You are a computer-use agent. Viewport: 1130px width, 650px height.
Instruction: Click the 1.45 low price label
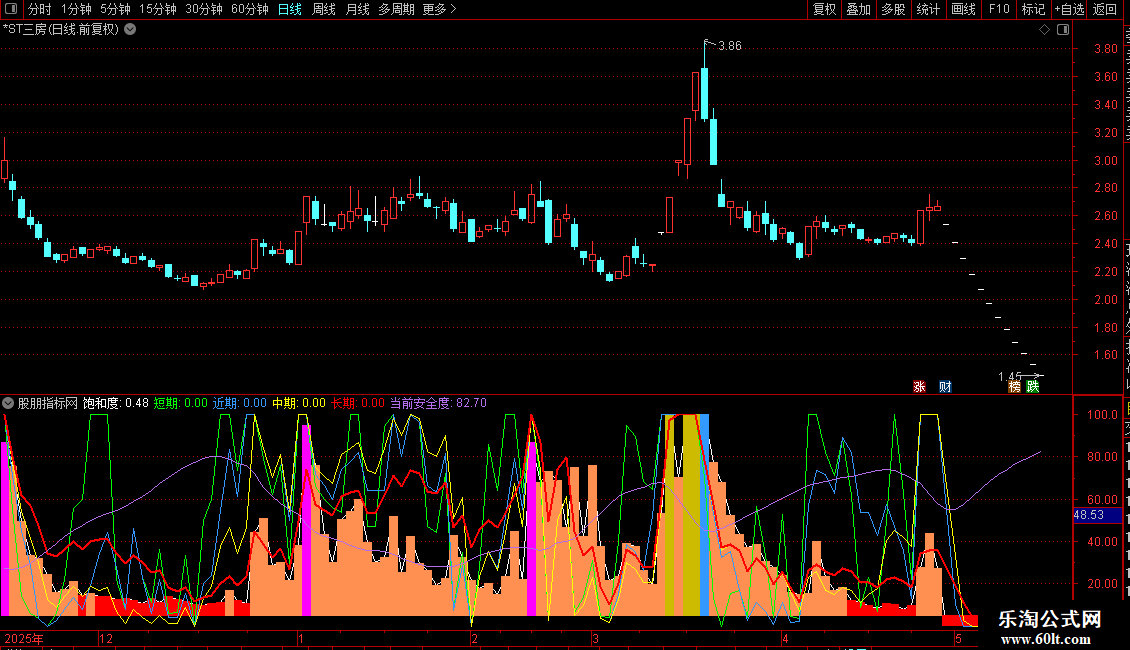point(1010,377)
